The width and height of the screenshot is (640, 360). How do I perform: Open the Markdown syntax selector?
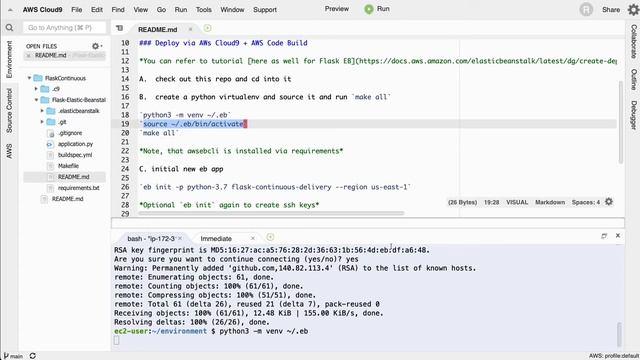550,202
